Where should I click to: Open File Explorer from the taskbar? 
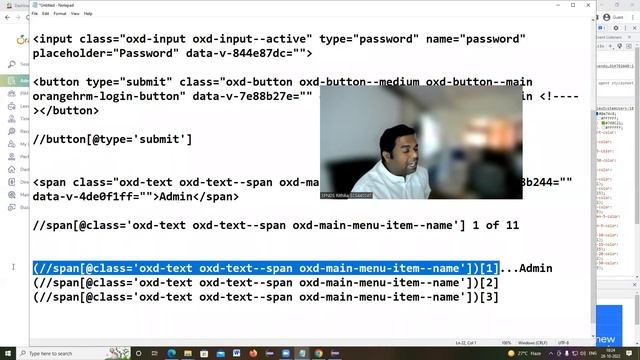pyautogui.click(x=188, y=353)
